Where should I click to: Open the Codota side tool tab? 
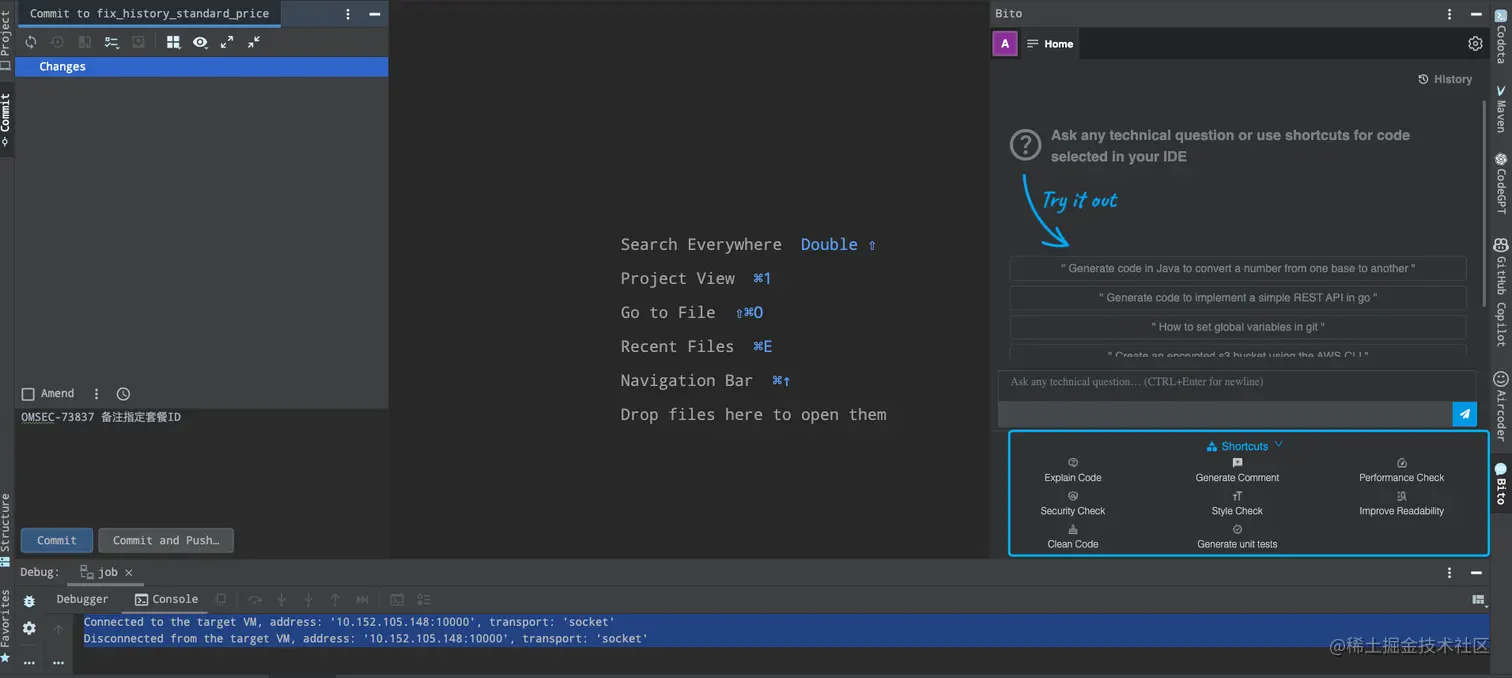coord(1501,38)
